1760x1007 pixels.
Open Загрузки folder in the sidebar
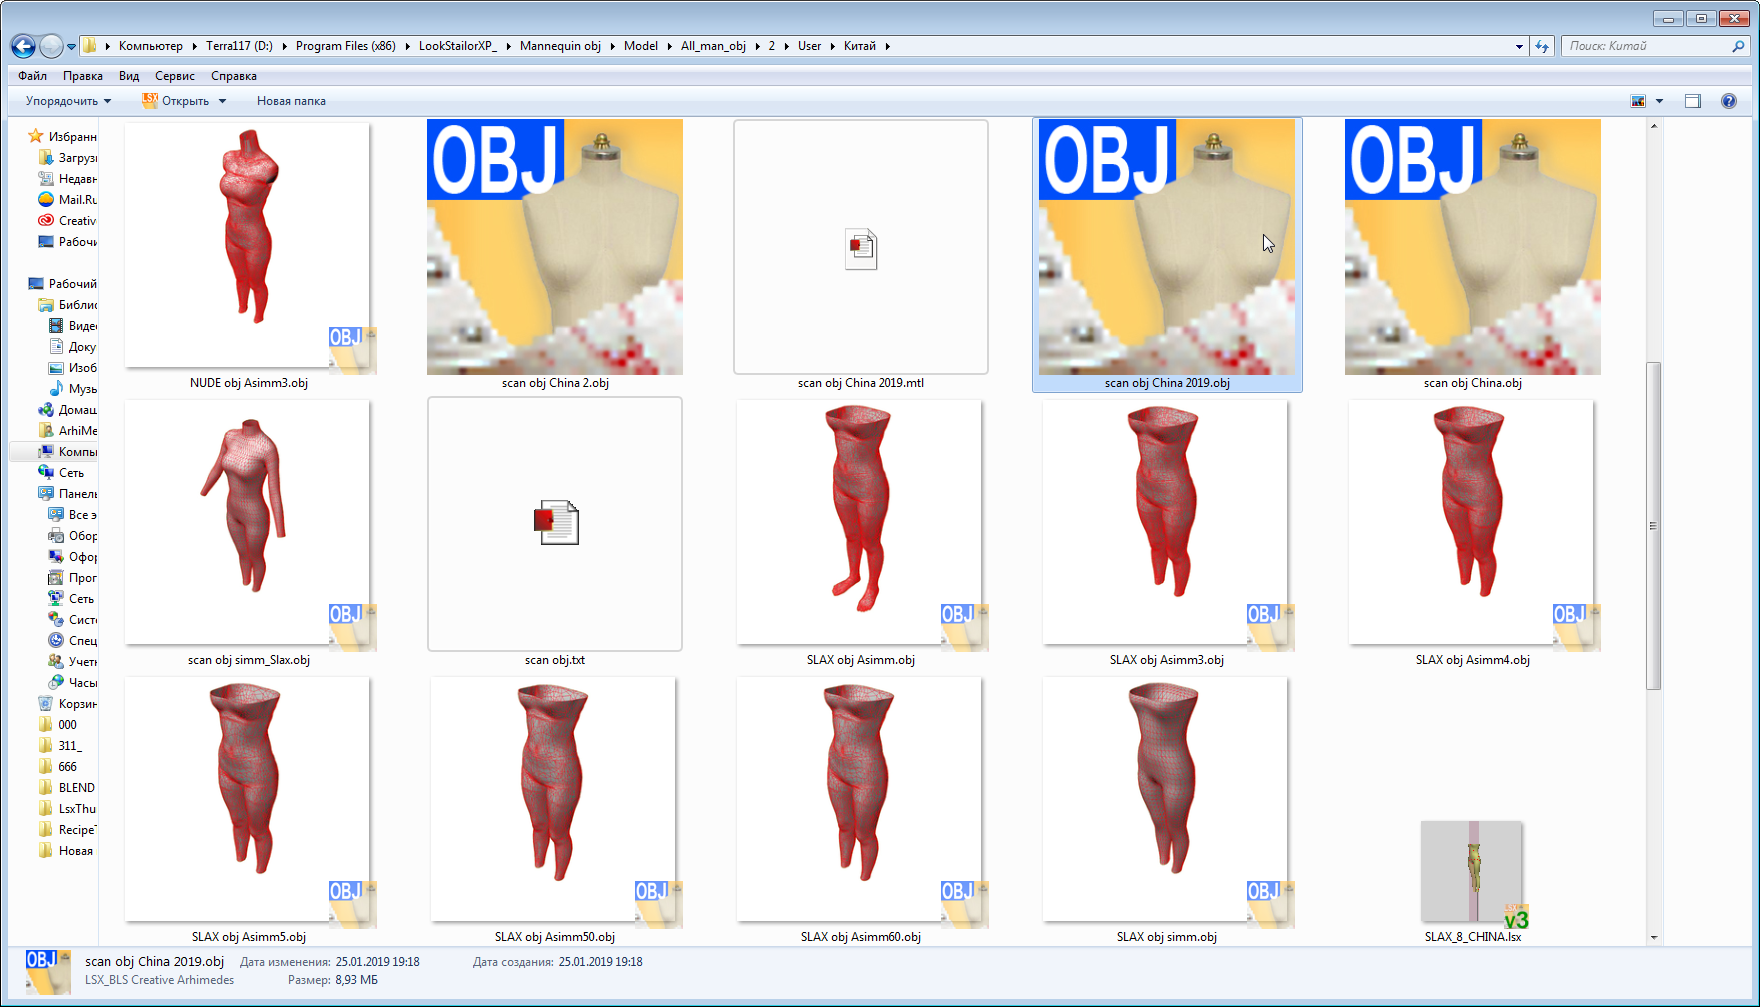[68, 158]
